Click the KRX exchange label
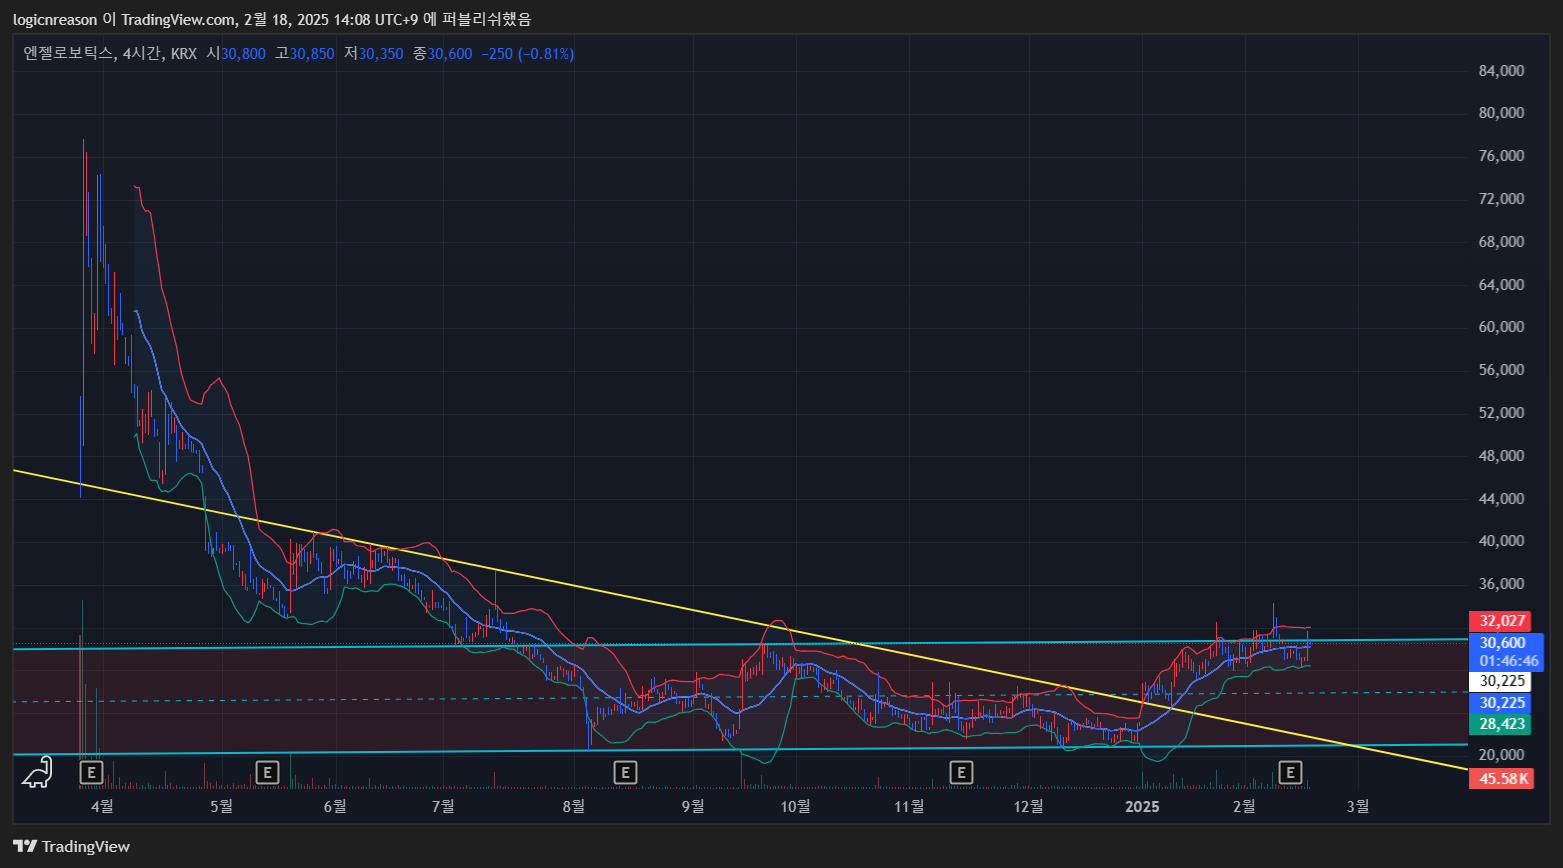 click(x=184, y=54)
